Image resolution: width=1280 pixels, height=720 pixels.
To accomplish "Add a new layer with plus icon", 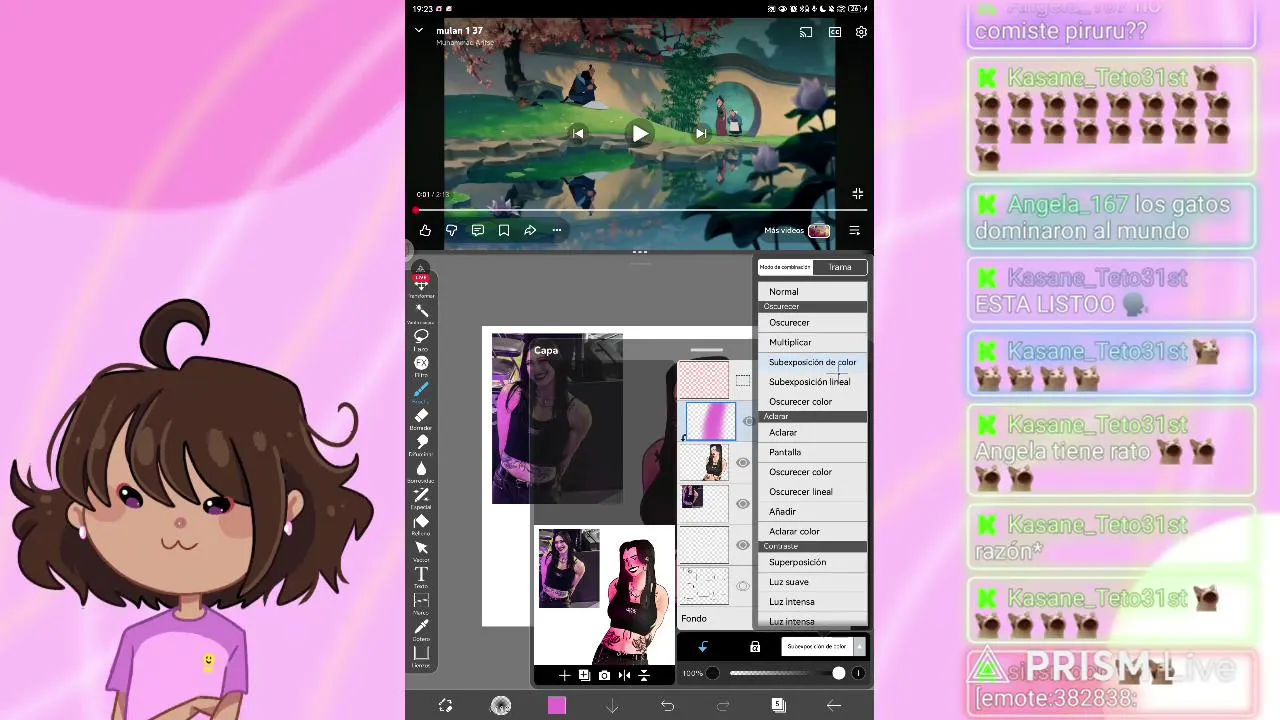I will coord(564,676).
